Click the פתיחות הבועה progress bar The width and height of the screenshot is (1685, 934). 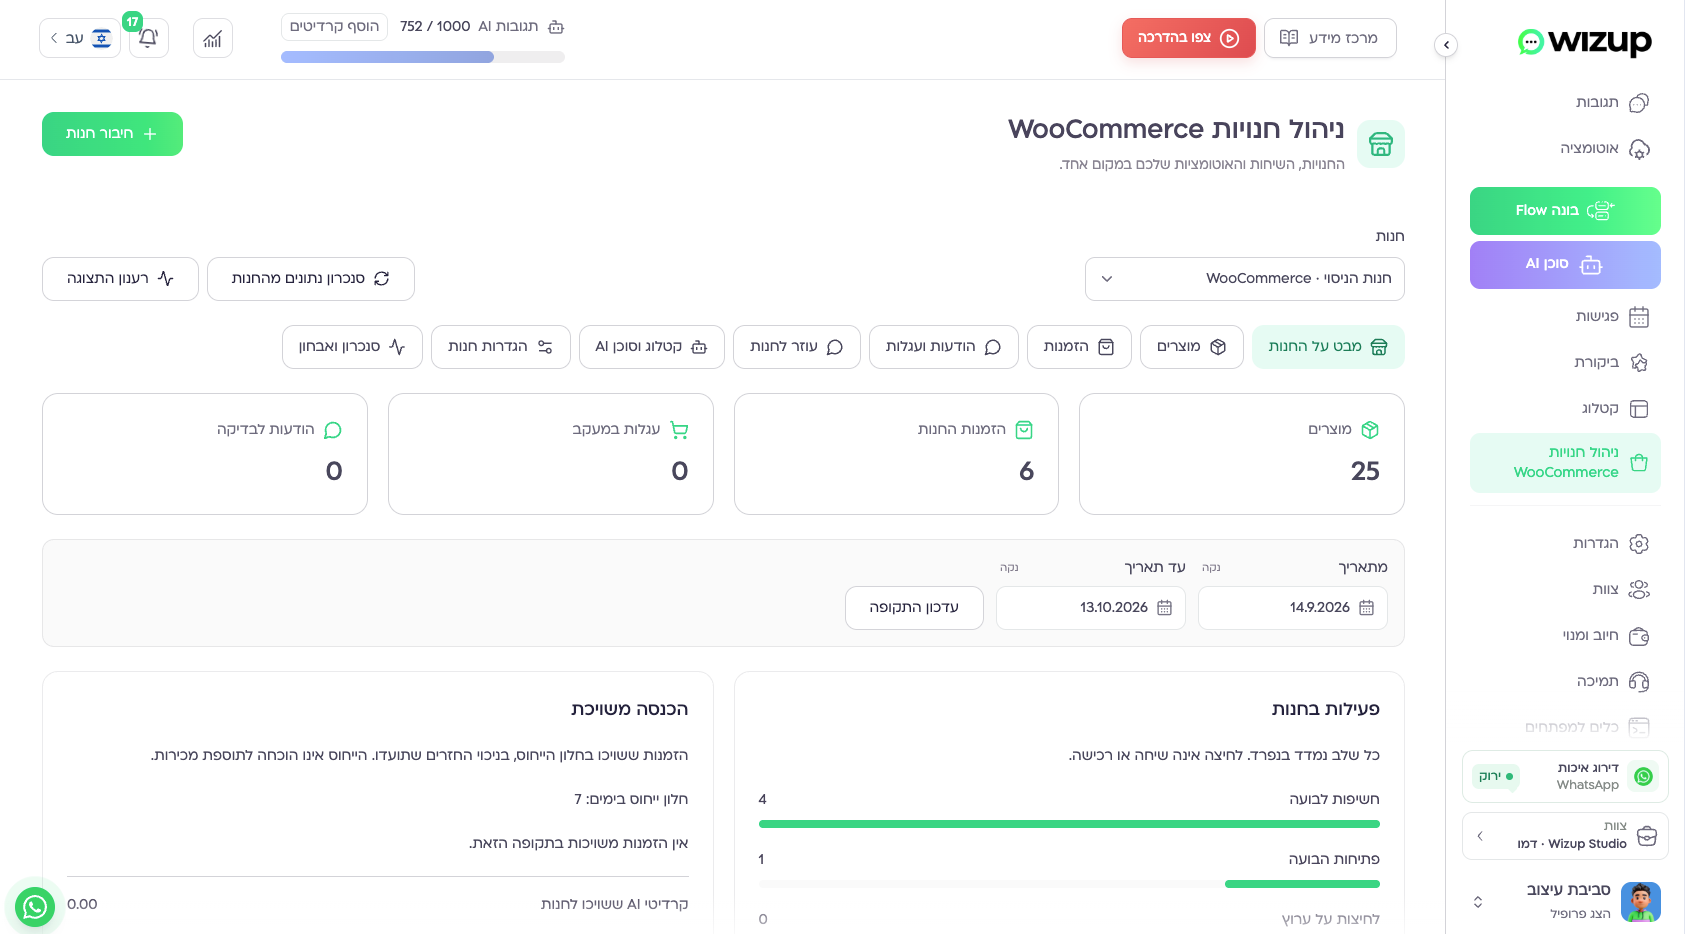coord(1069,884)
